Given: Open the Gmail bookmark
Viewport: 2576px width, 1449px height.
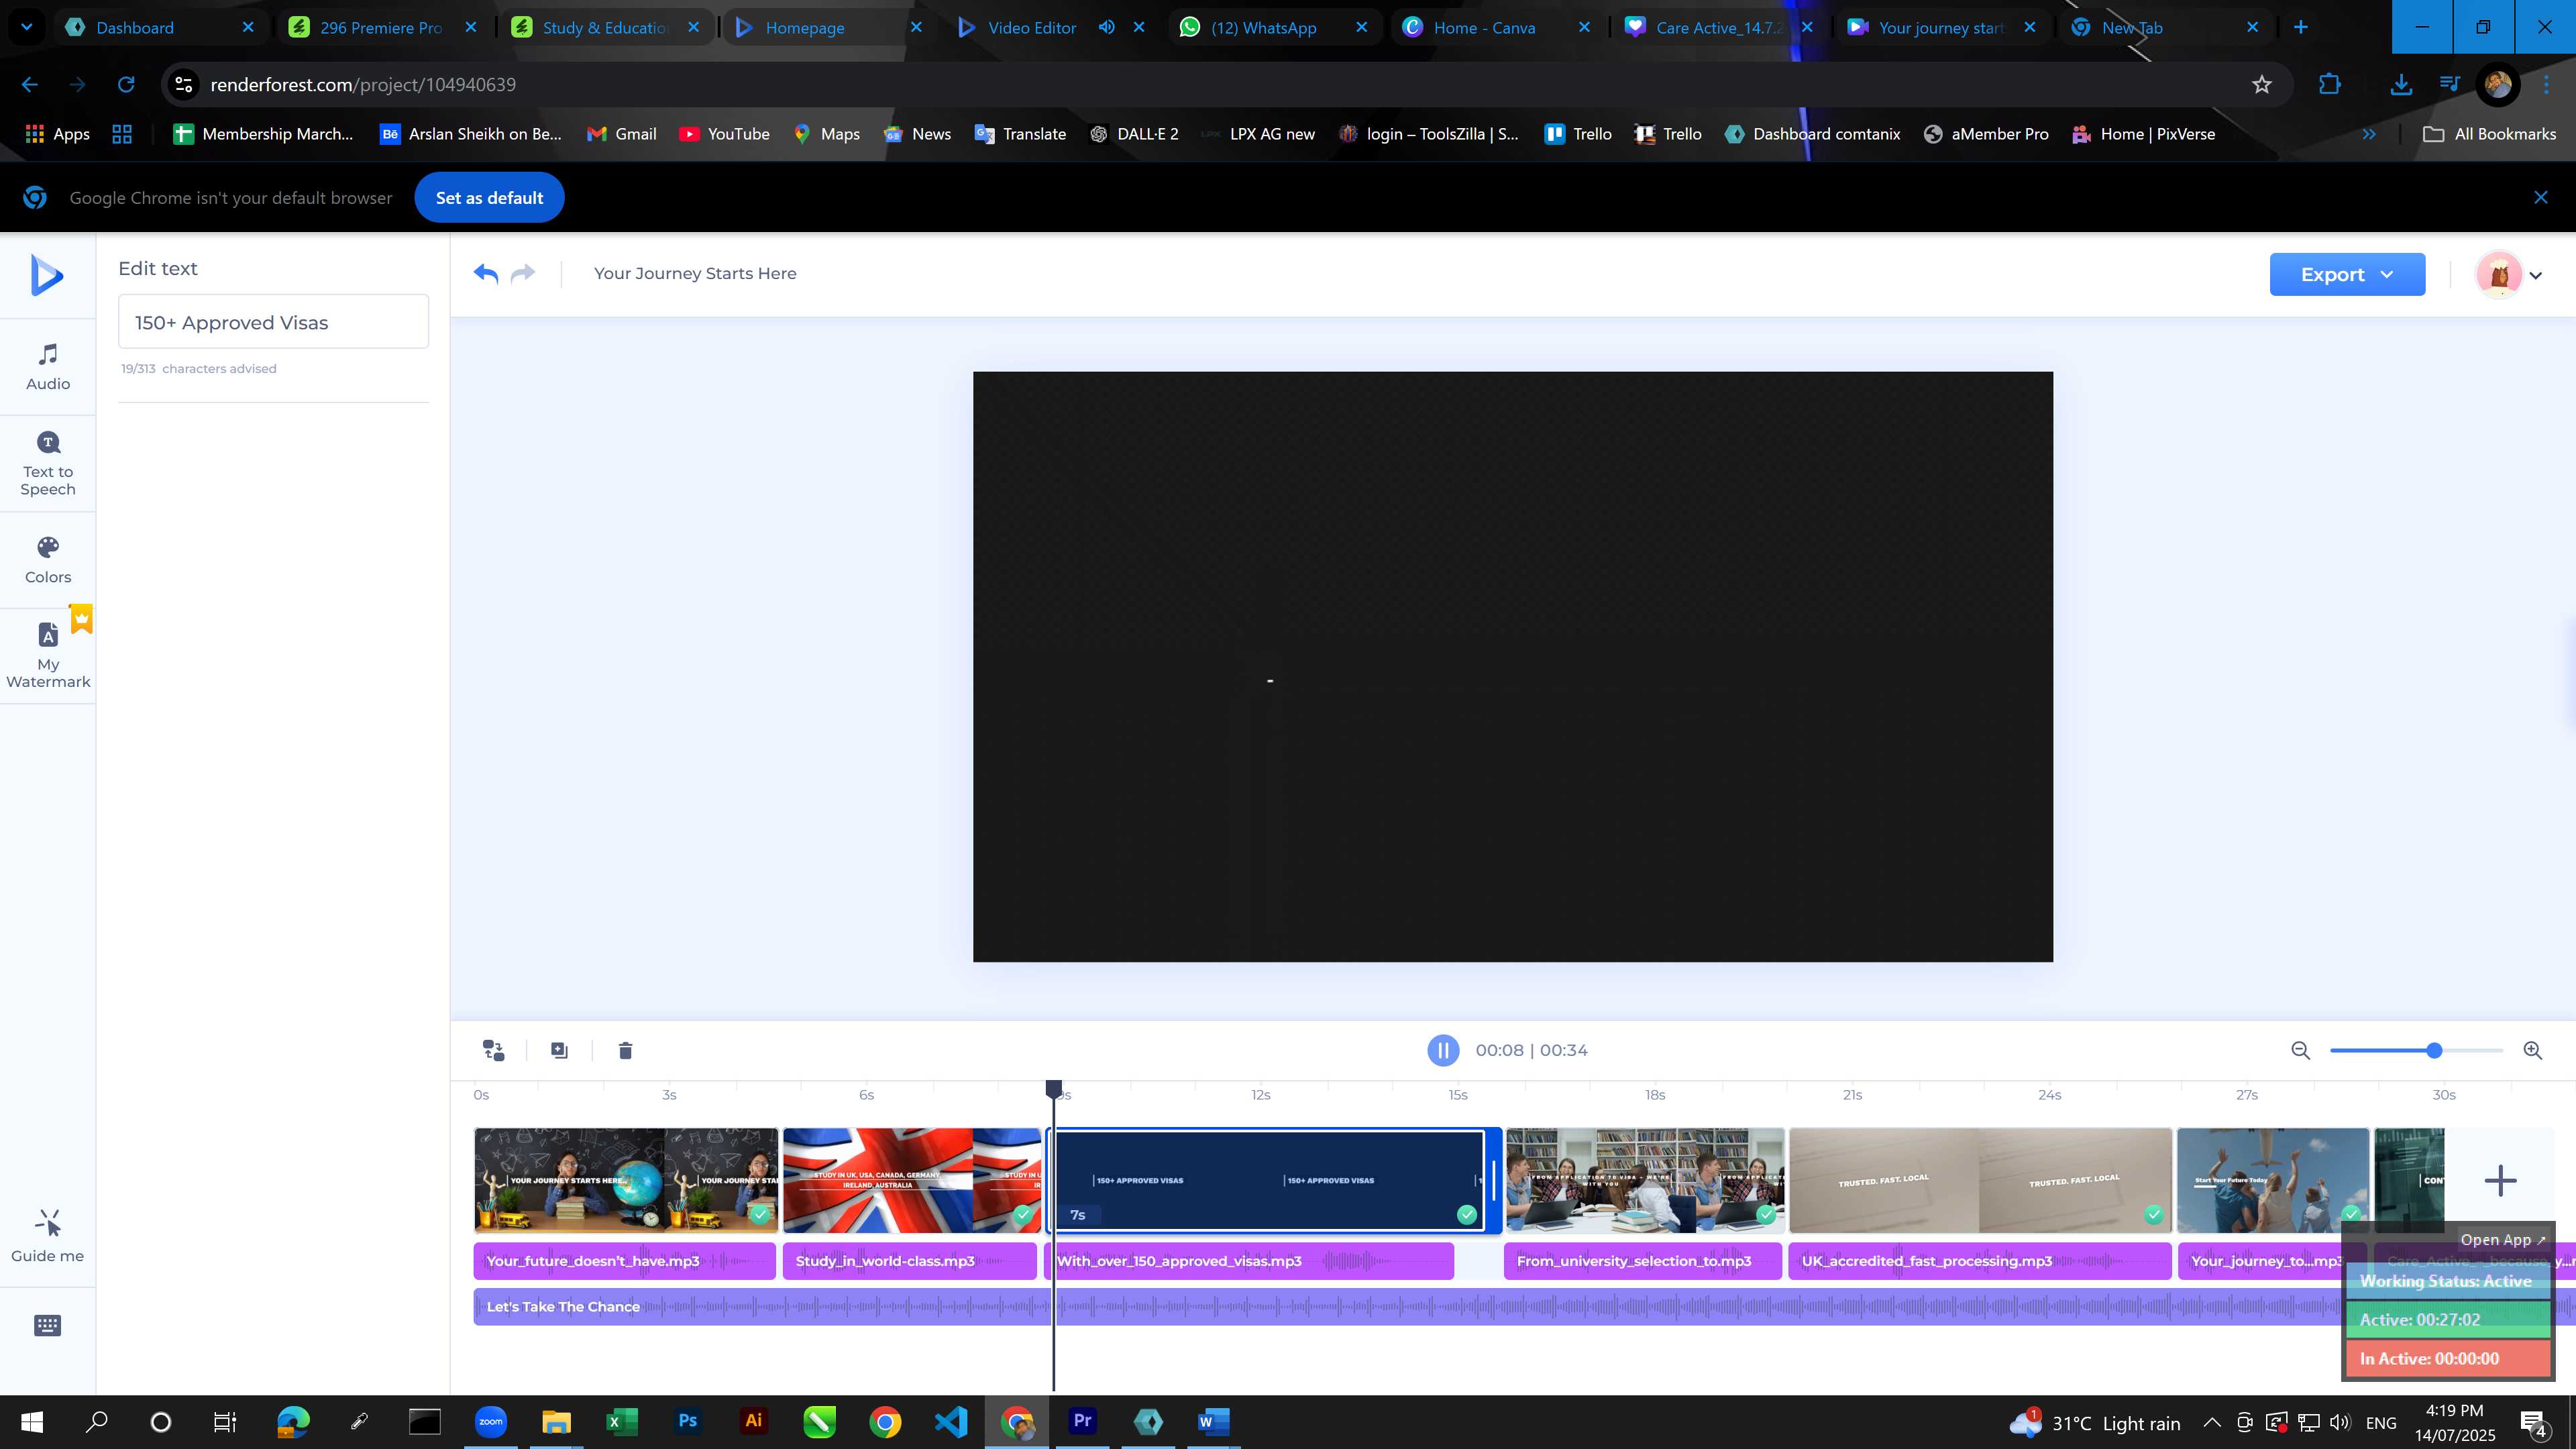Looking at the screenshot, I should point(621,134).
